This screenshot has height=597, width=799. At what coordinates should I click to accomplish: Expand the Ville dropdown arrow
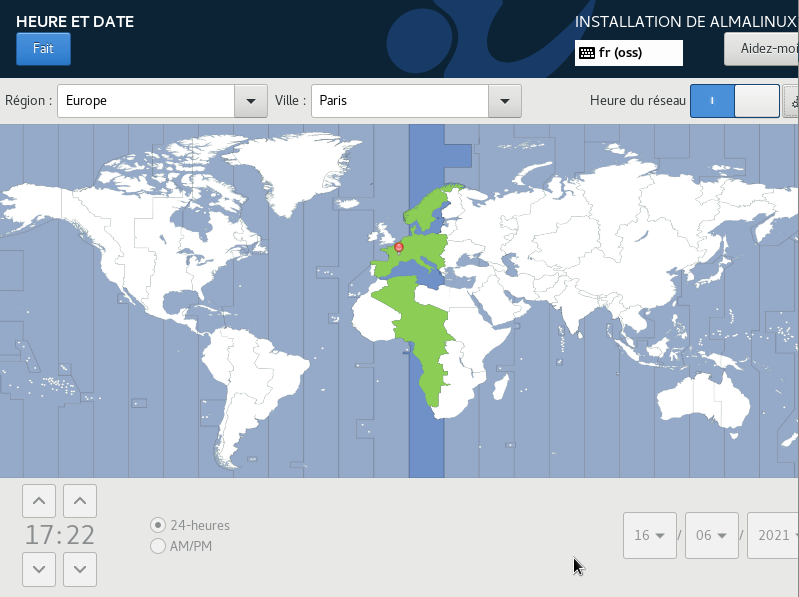[x=505, y=101]
